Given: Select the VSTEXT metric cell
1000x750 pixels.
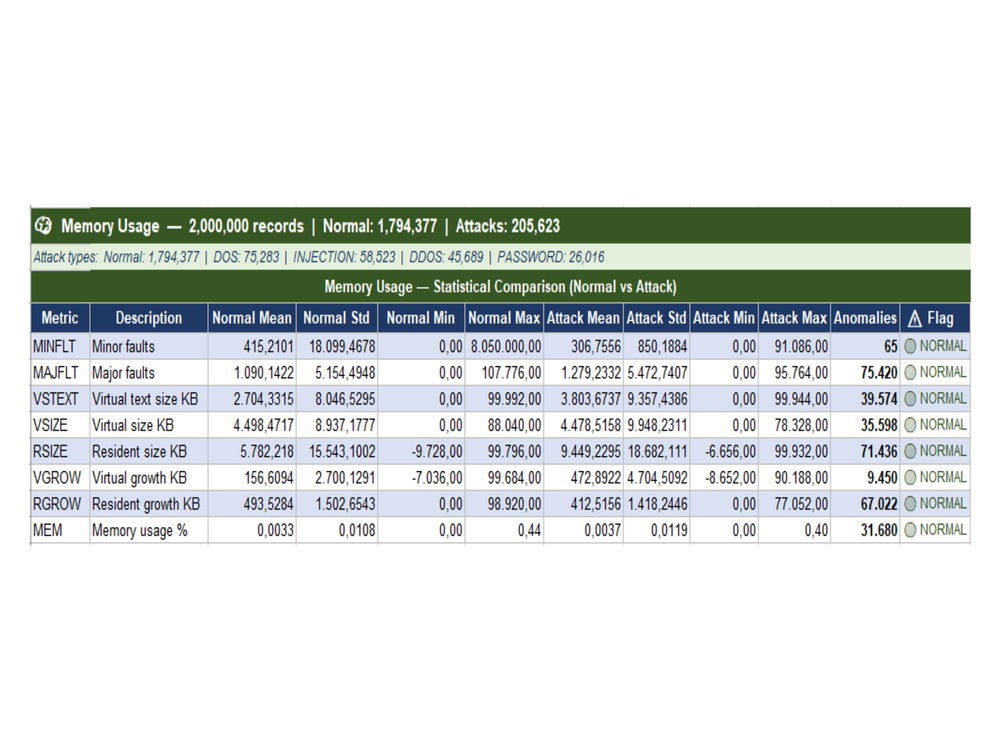Looking at the screenshot, I should 60,399.
